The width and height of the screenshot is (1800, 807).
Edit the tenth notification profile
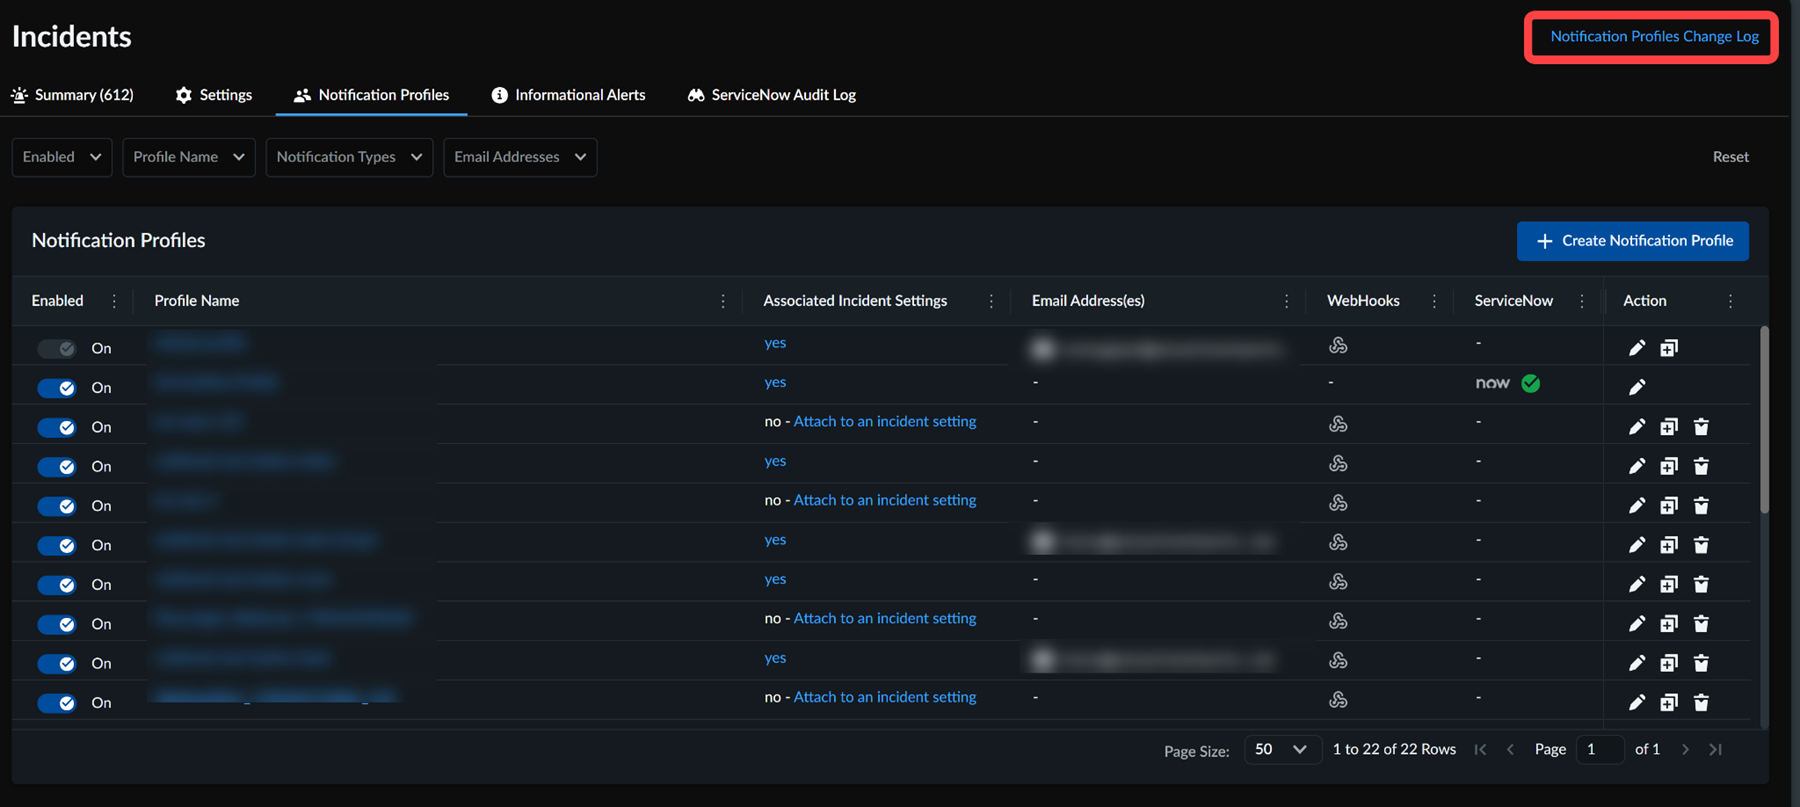pyautogui.click(x=1636, y=703)
